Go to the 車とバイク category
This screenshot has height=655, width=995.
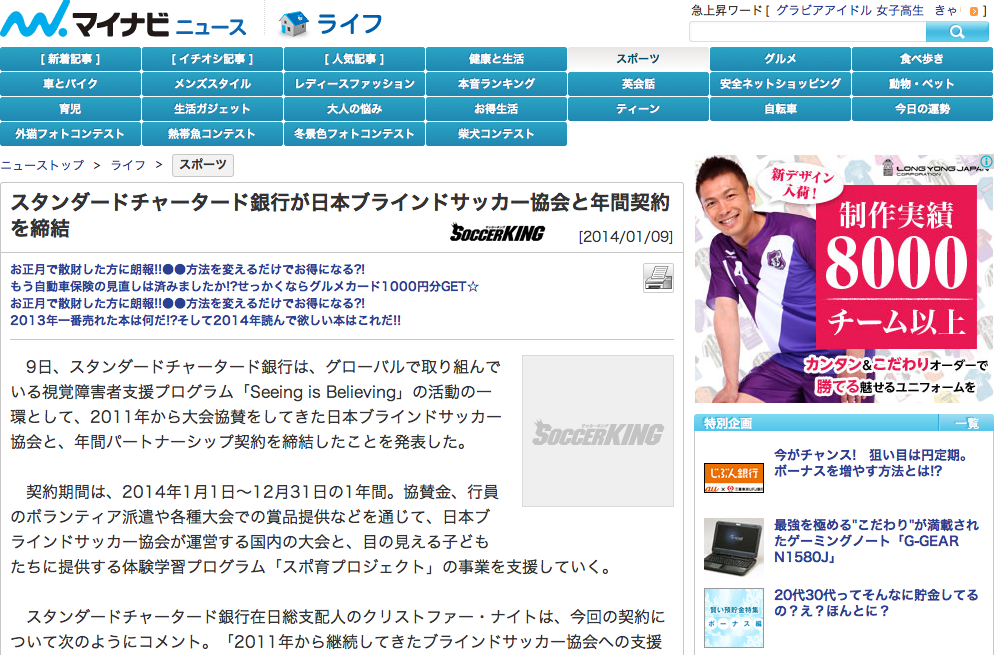click(70, 84)
